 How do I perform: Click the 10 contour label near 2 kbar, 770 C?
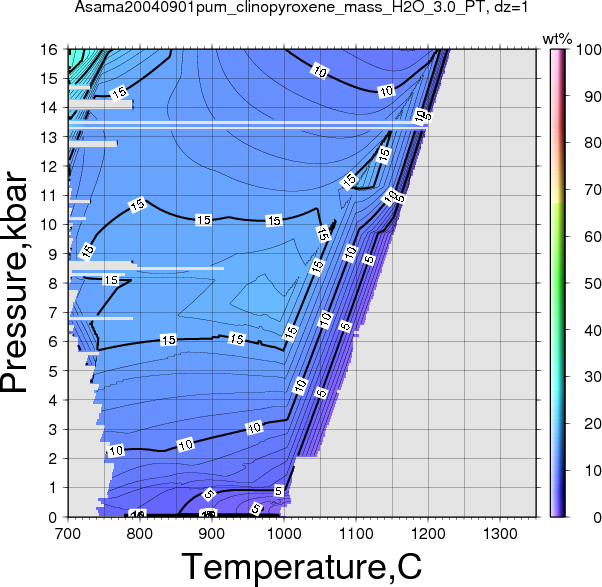click(116, 451)
